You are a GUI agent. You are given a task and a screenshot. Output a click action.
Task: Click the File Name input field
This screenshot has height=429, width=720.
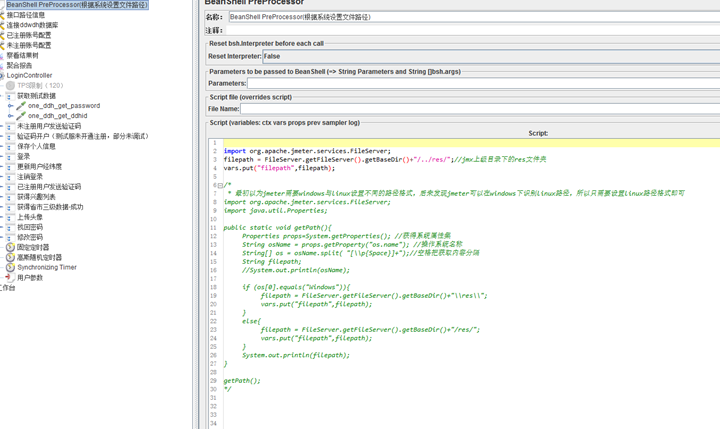(x=480, y=109)
